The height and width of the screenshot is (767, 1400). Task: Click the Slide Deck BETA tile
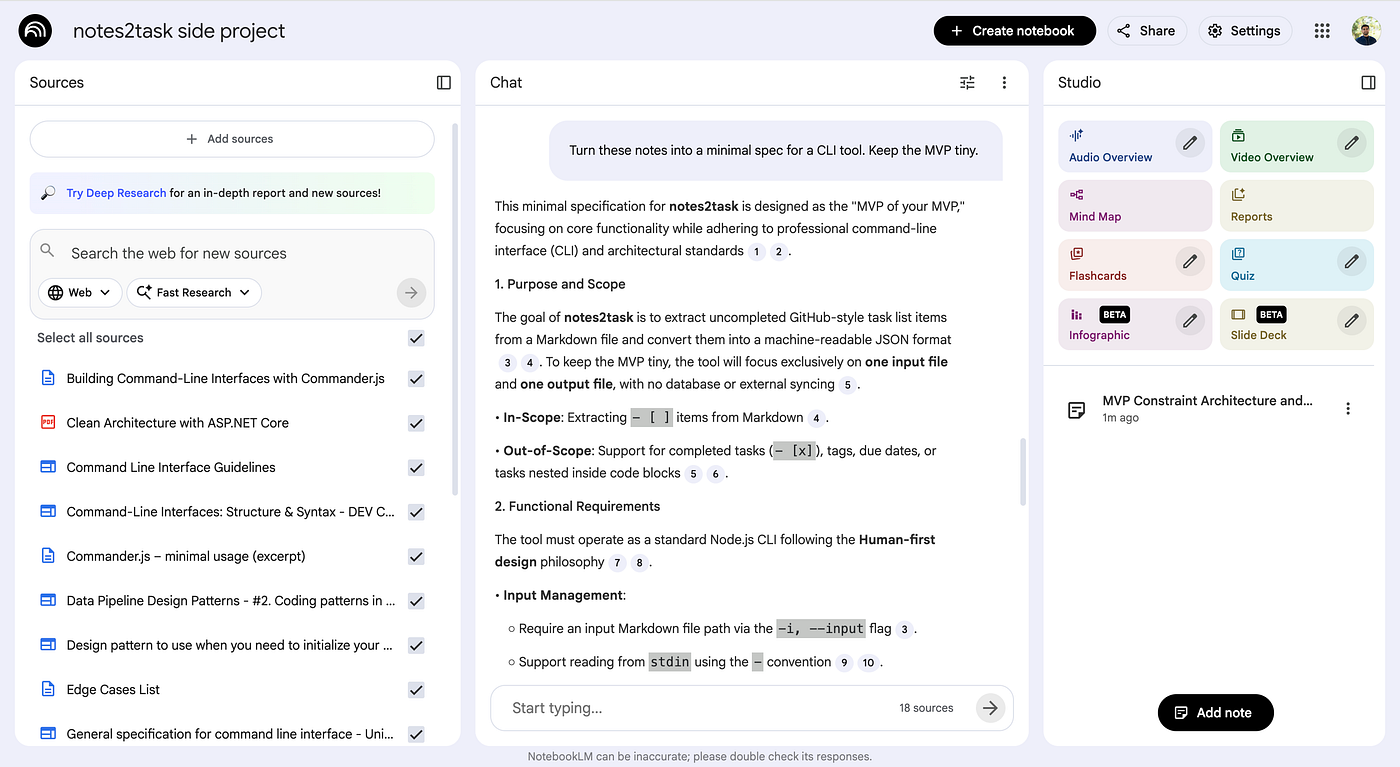pos(1297,324)
